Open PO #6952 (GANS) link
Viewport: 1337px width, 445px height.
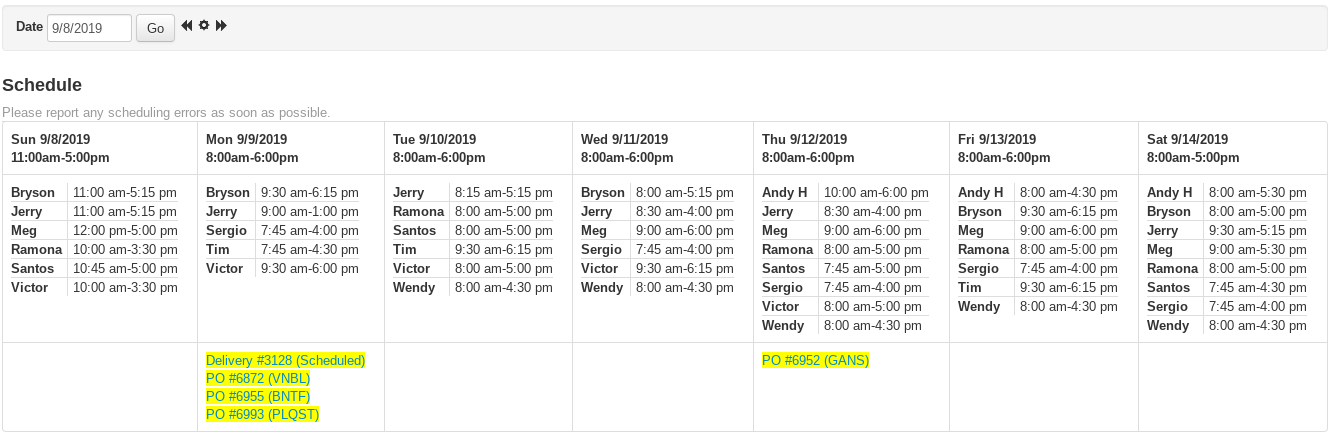pos(815,360)
